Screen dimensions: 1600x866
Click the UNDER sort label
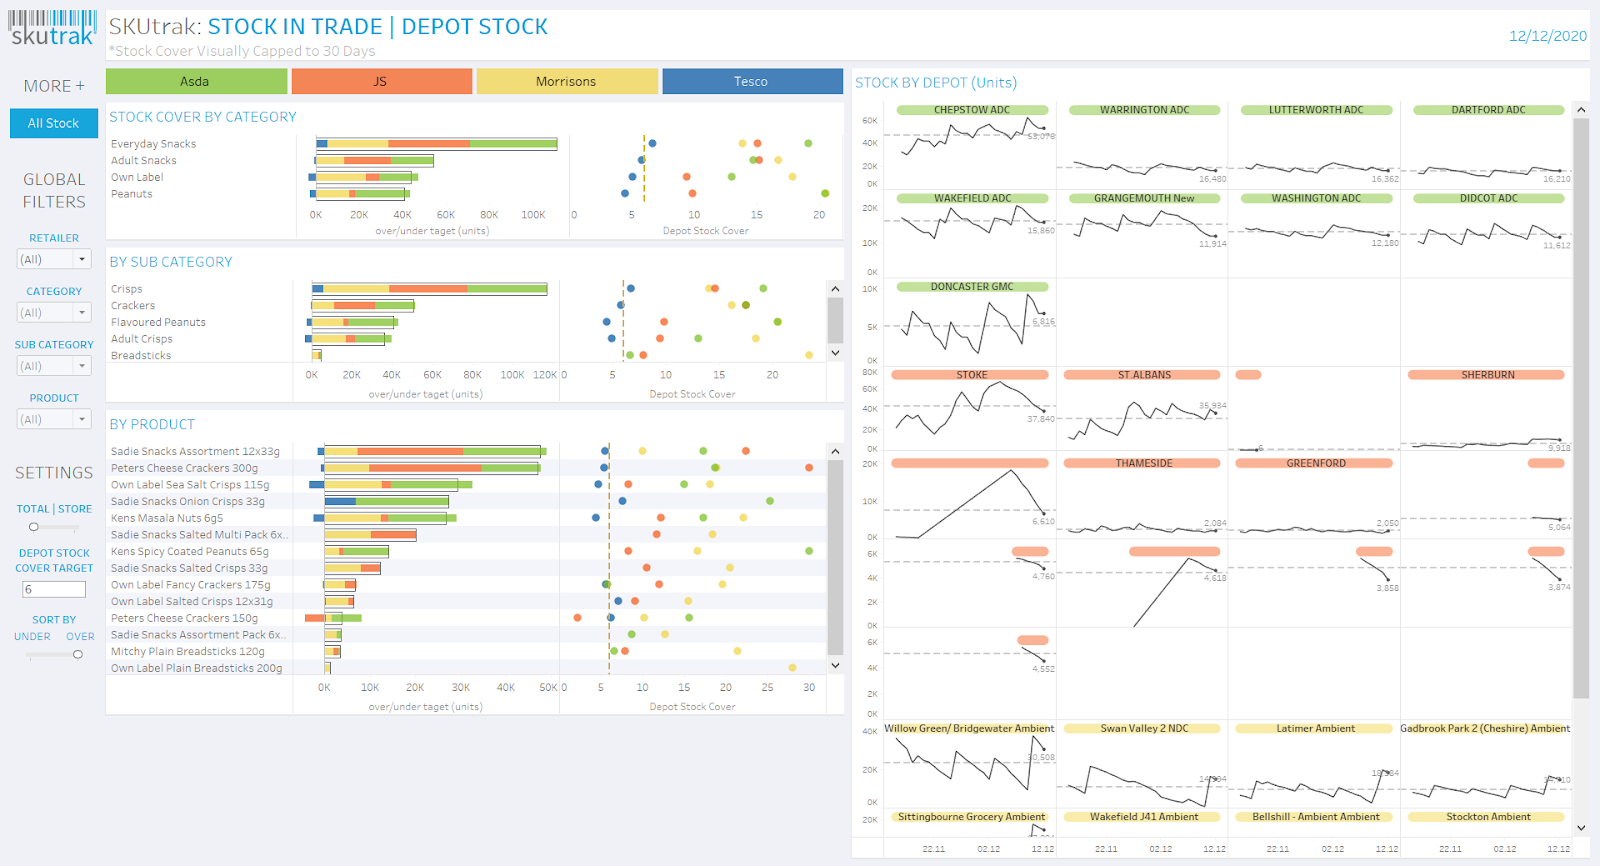[x=32, y=636]
